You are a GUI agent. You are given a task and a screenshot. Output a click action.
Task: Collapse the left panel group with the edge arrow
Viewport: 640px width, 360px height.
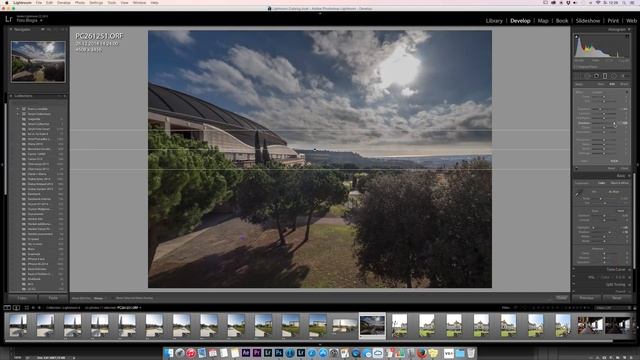coord(2,165)
